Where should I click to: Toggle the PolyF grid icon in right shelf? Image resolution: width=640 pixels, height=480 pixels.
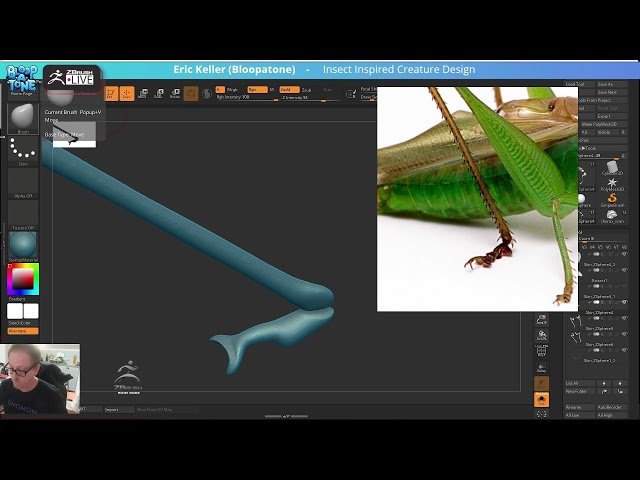point(542,351)
